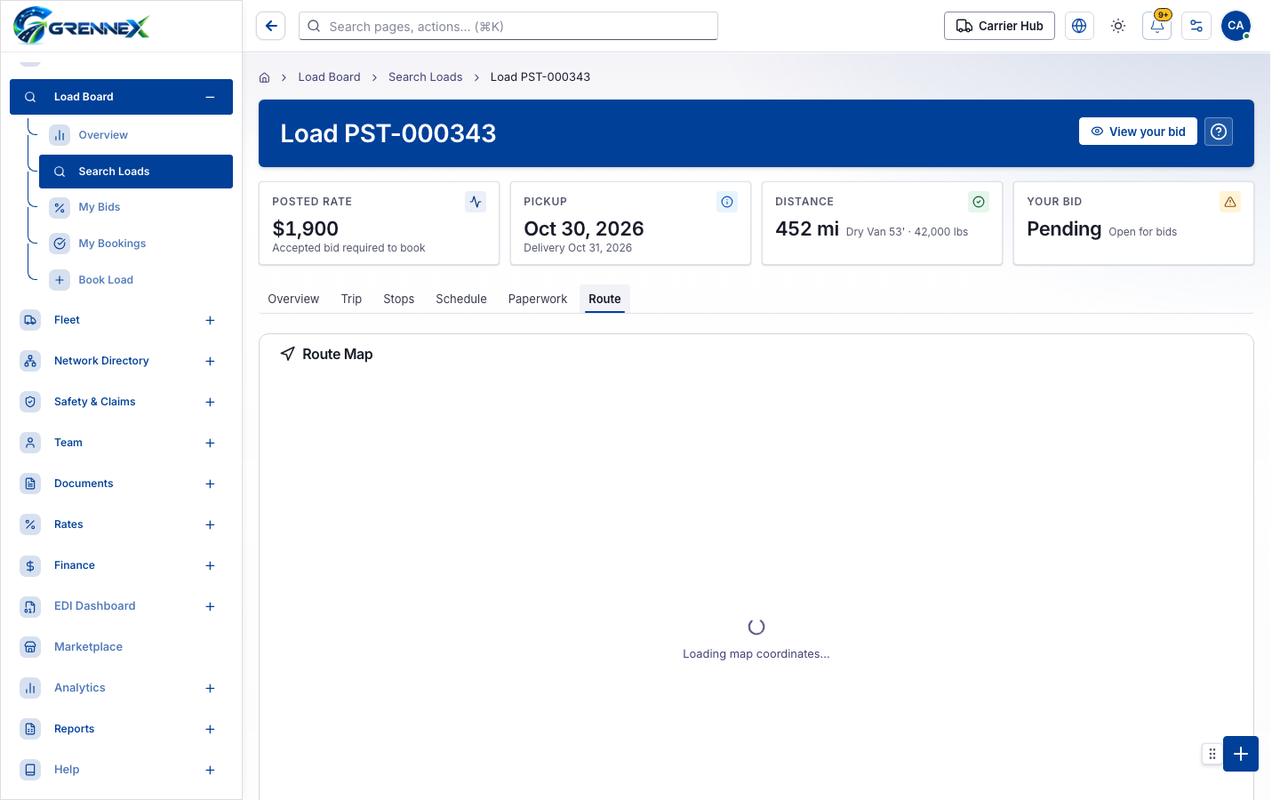Switch to the Trip tab
The width and height of the screenshot is (1280, 800).
click(x=351, y=299)
